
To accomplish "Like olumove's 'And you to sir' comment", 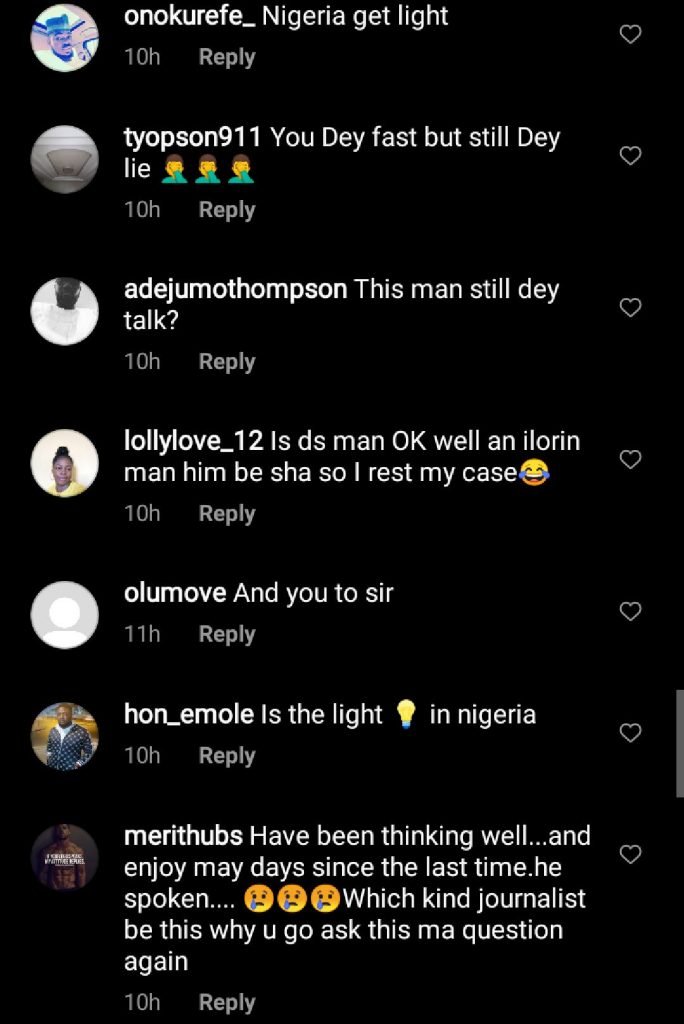I will 630,611.
